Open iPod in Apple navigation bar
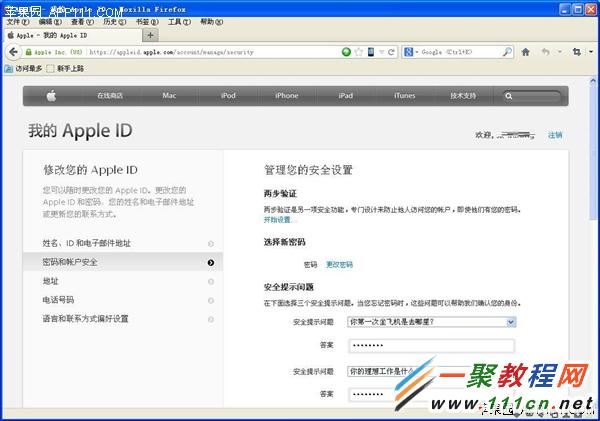 [x=228, y=96]
